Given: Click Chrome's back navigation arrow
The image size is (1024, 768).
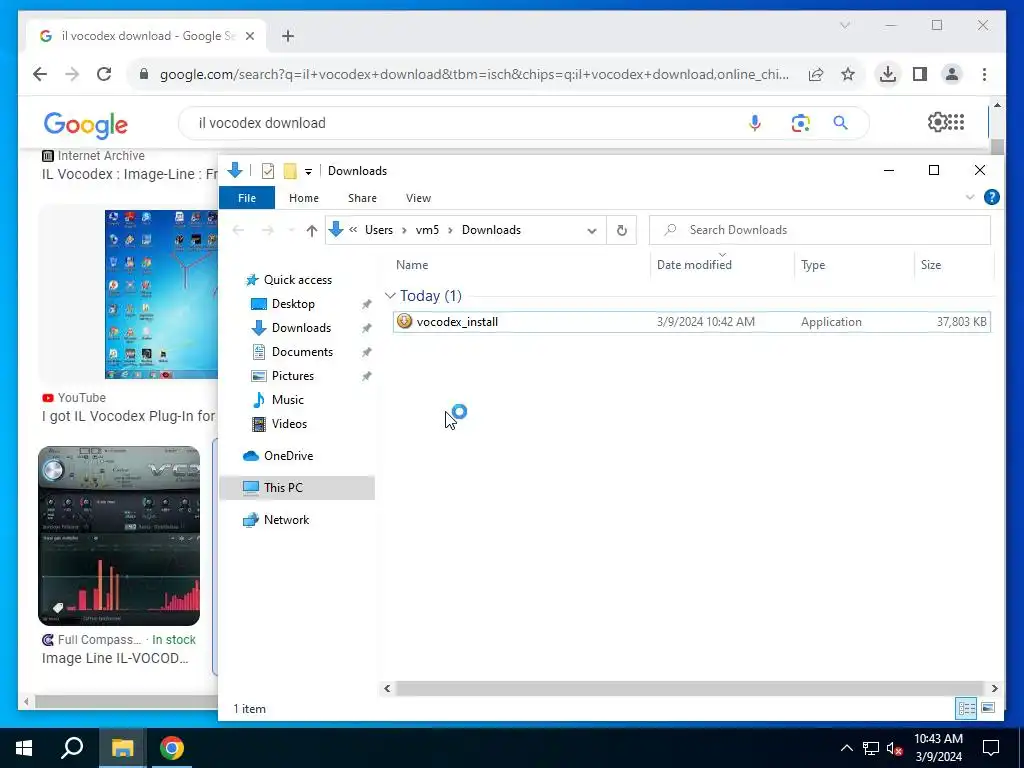Looking at the screenshot, I should pos(40,74).
